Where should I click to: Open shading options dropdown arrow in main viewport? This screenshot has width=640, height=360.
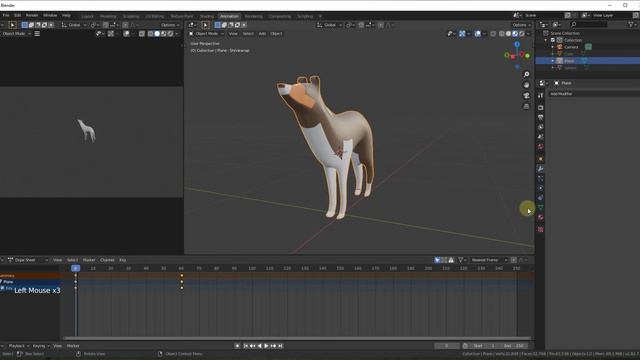pyautogui.click(x=528, y=33)
